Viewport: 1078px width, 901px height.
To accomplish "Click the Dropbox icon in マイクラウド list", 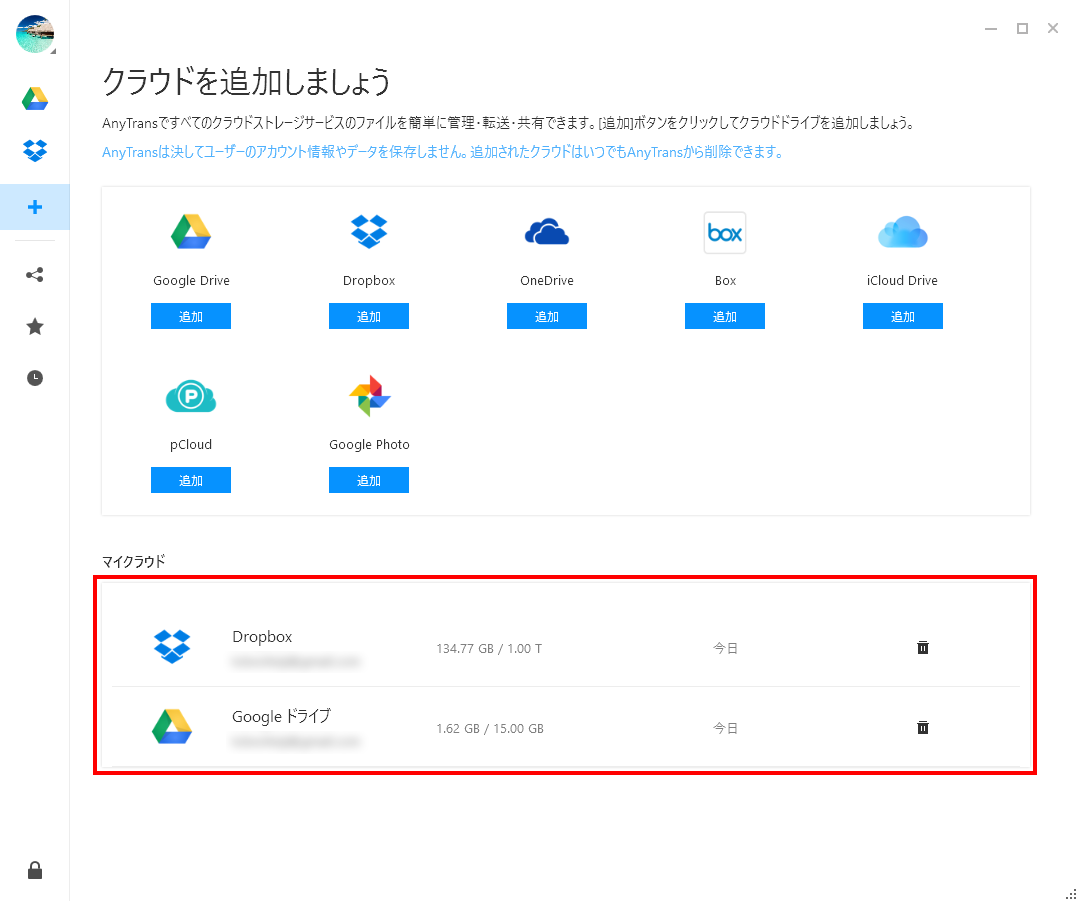I will pyautogui.click(x=172, y=647).
